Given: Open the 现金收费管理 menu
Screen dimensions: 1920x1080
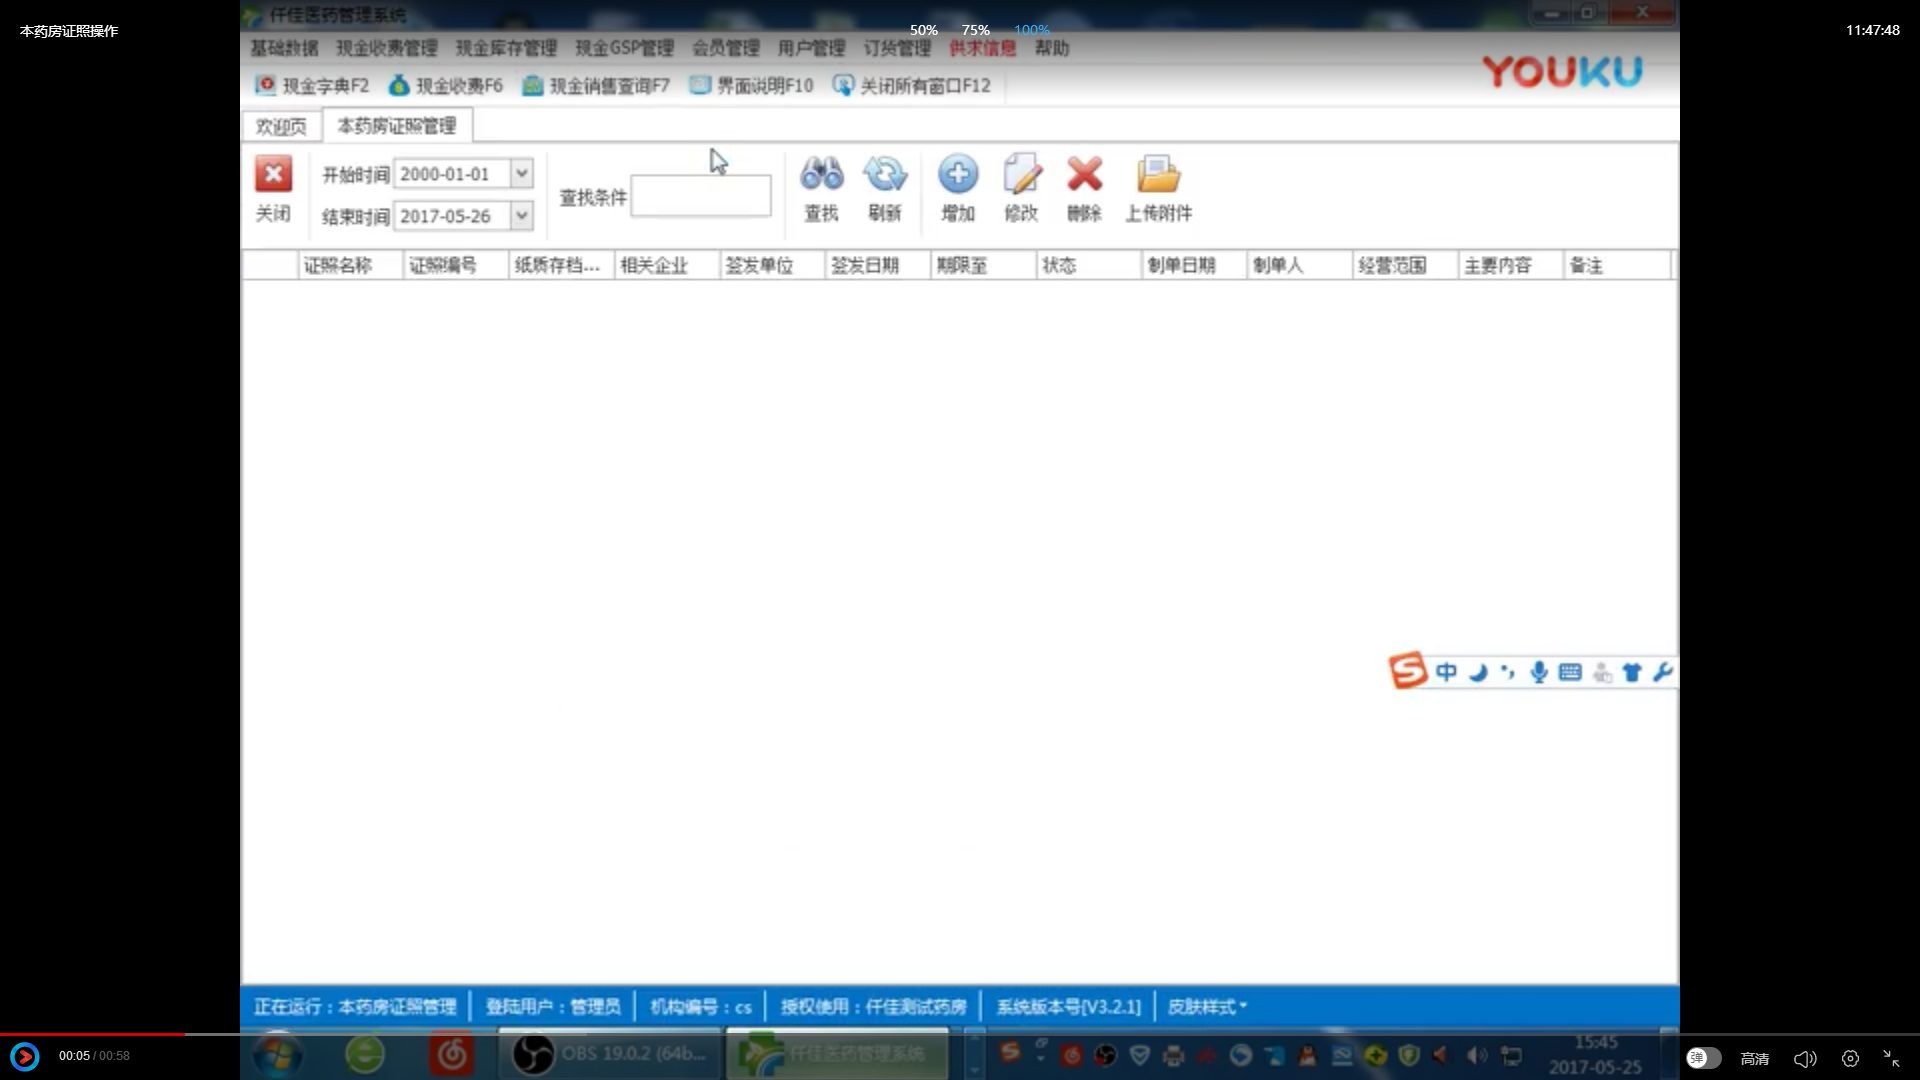Looking at the screenshot, I should click(x=387, y=48).
